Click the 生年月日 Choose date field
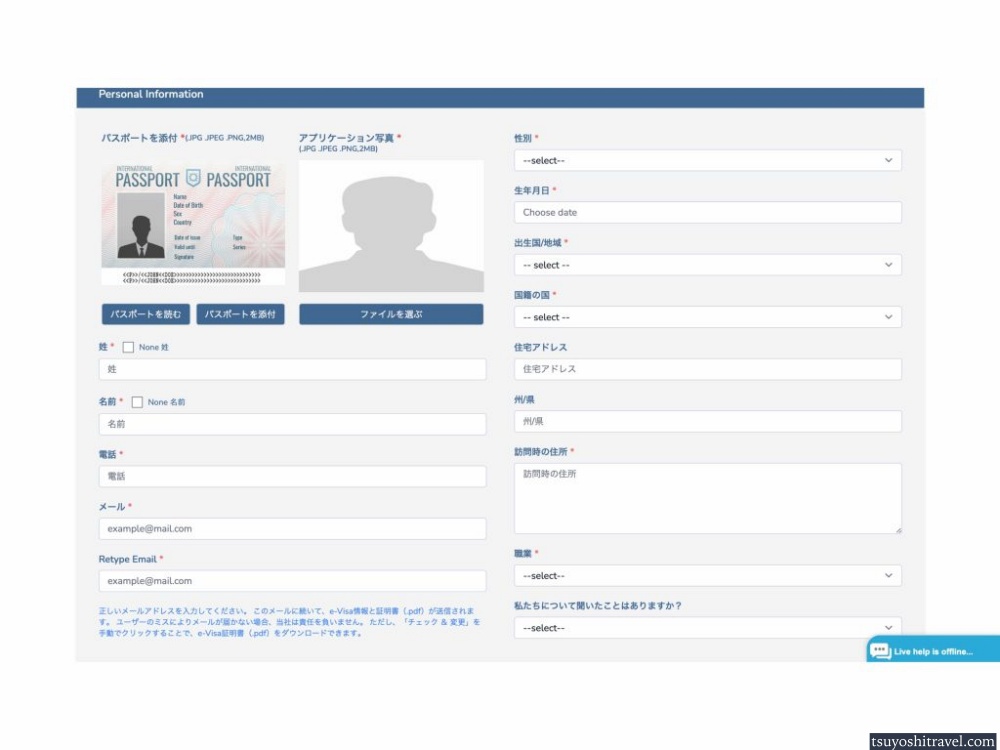The width and height of the screenshot is (1000, 750). [707, 212]
